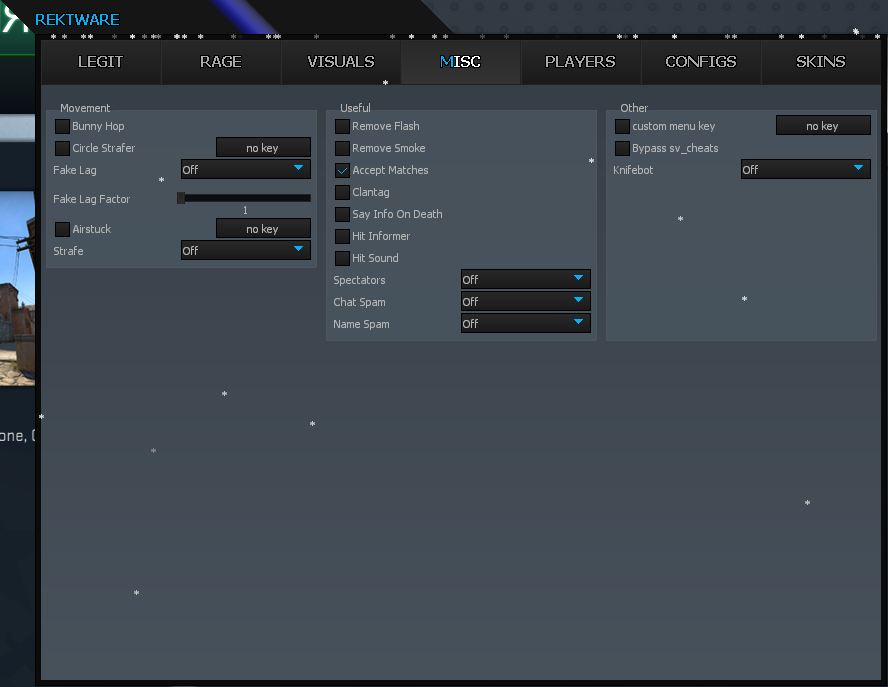Open the RAGE tab

pos(221,62)
